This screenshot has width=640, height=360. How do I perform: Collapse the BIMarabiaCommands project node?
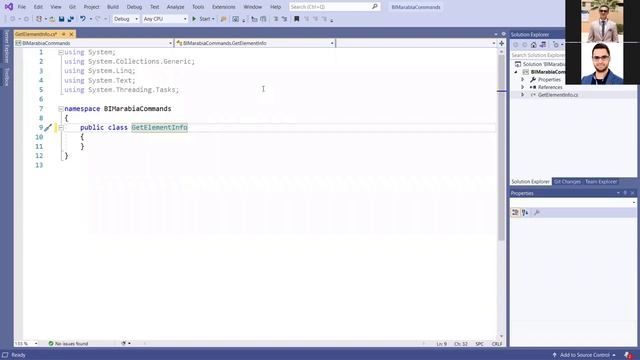(516, 72)
